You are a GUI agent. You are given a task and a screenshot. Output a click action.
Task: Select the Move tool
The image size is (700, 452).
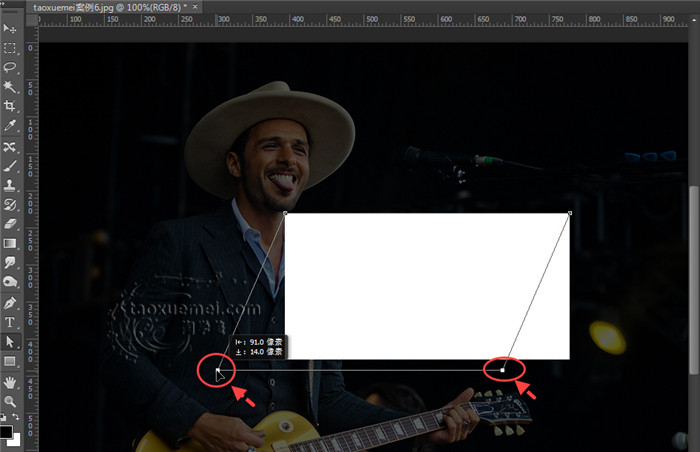coord(10,28)
